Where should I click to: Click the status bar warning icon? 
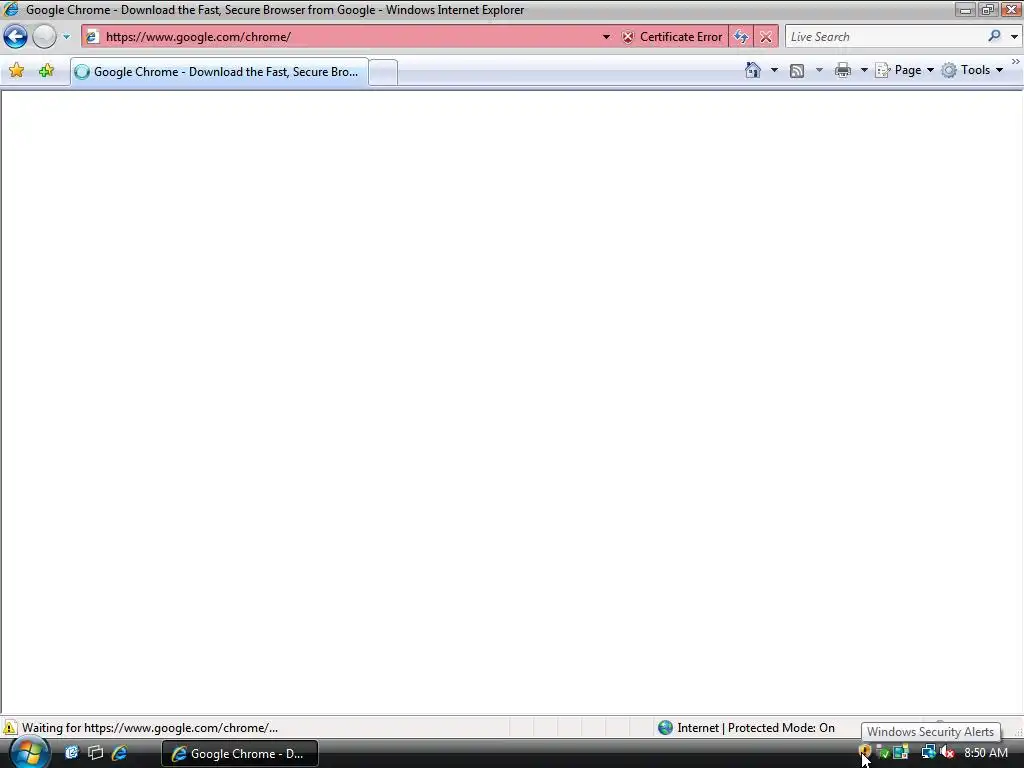(x=10, y=728)
